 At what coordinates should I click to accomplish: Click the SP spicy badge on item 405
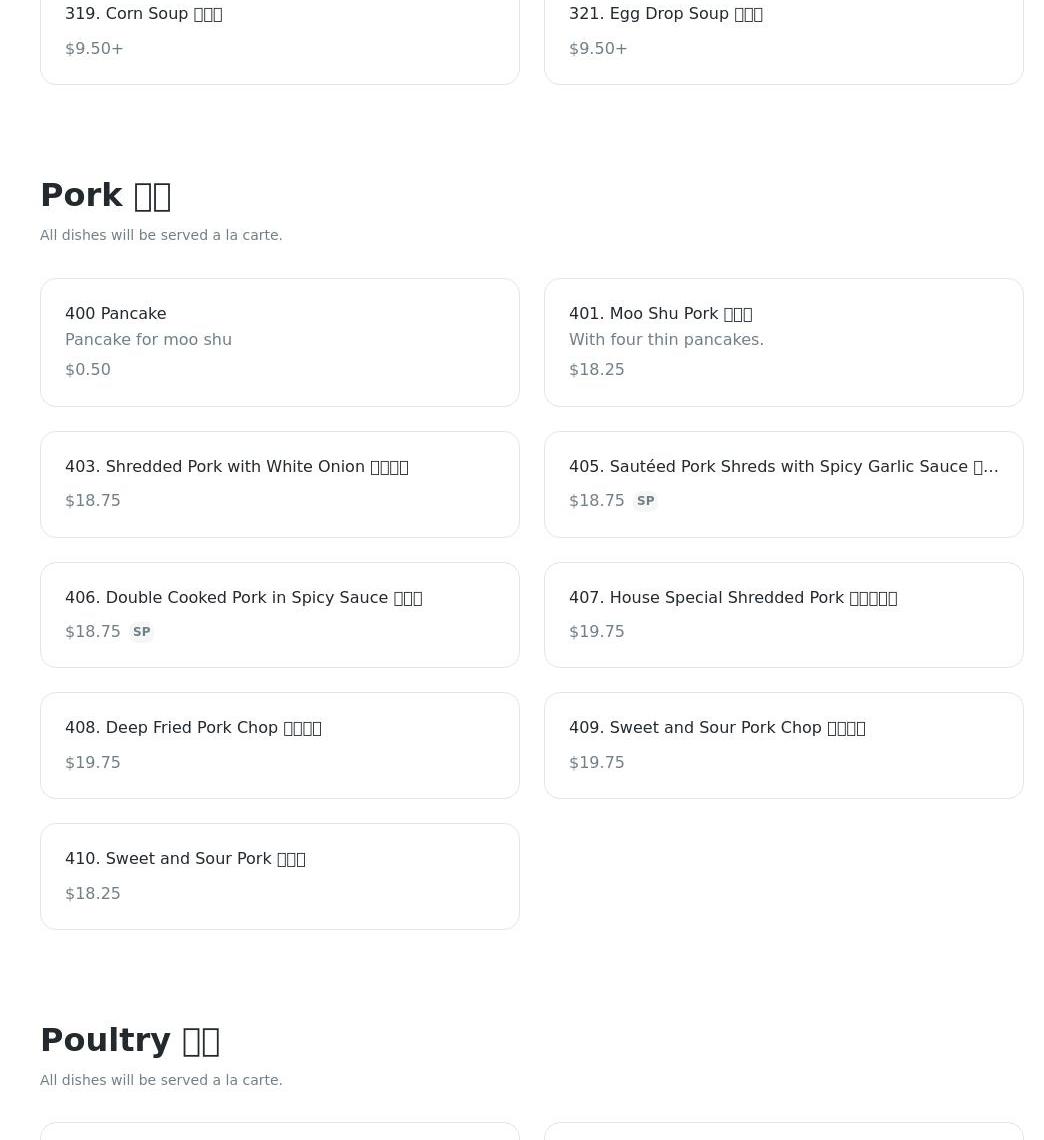(645, 501)
